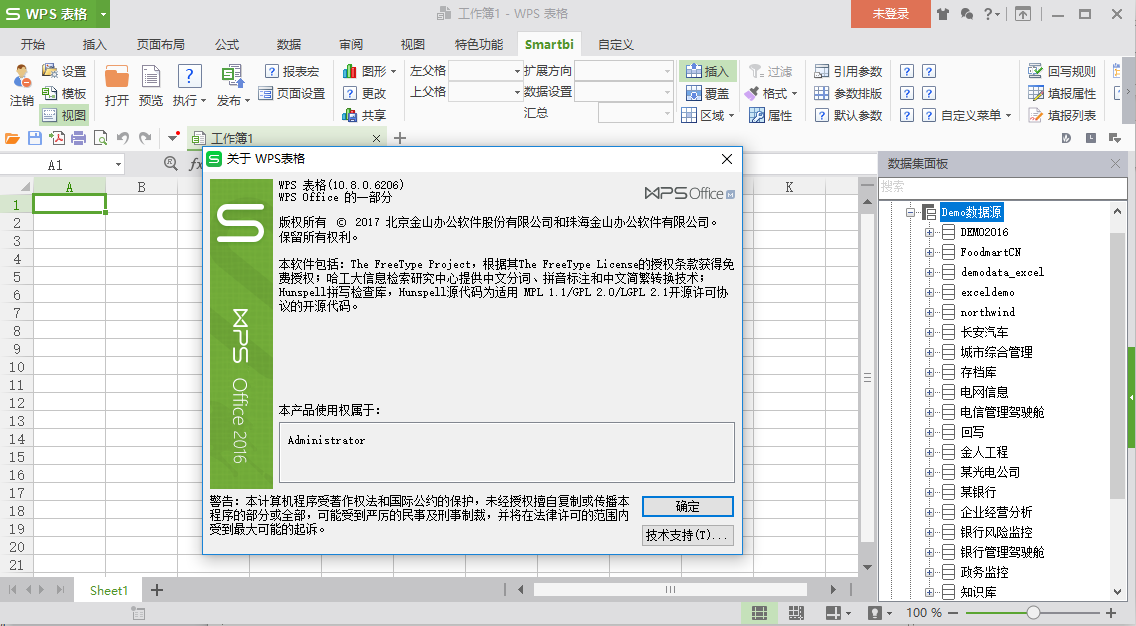Open the 左父格 combo box
The image size is (1136, 626).
485,71
